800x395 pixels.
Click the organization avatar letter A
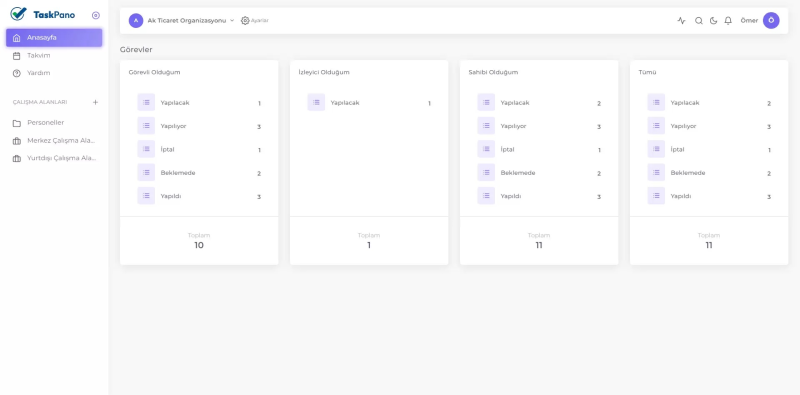coord(136,20)
